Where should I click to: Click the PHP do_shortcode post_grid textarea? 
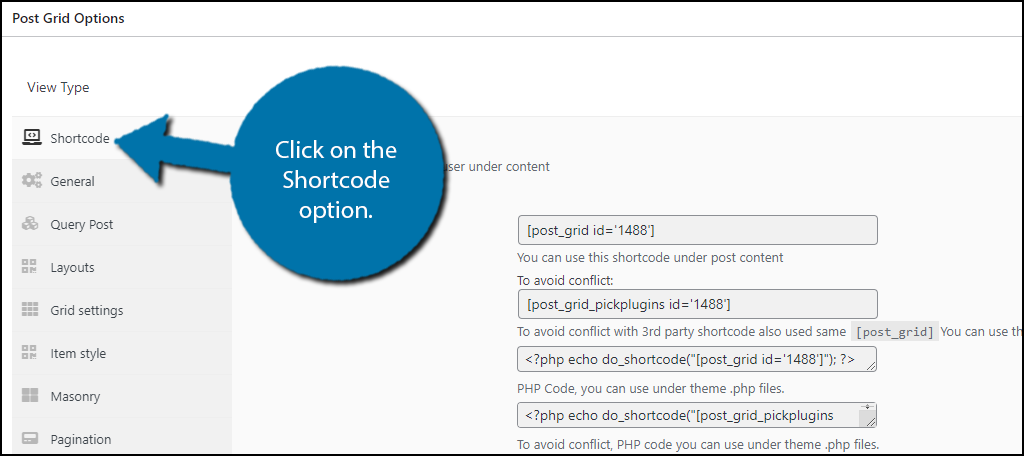coord(697,359)
